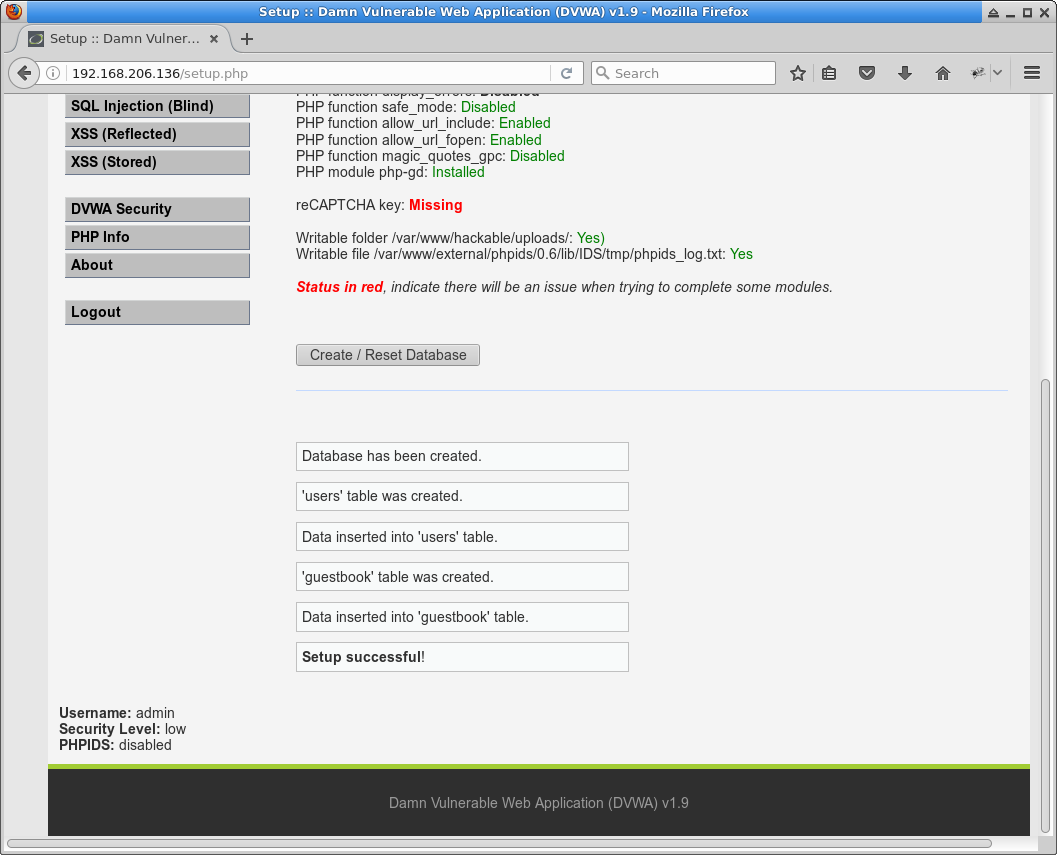This screenshot has width=1057, height=855.
Task: Expand the dropdown next to the extension icon
Action: coord(997,73)
